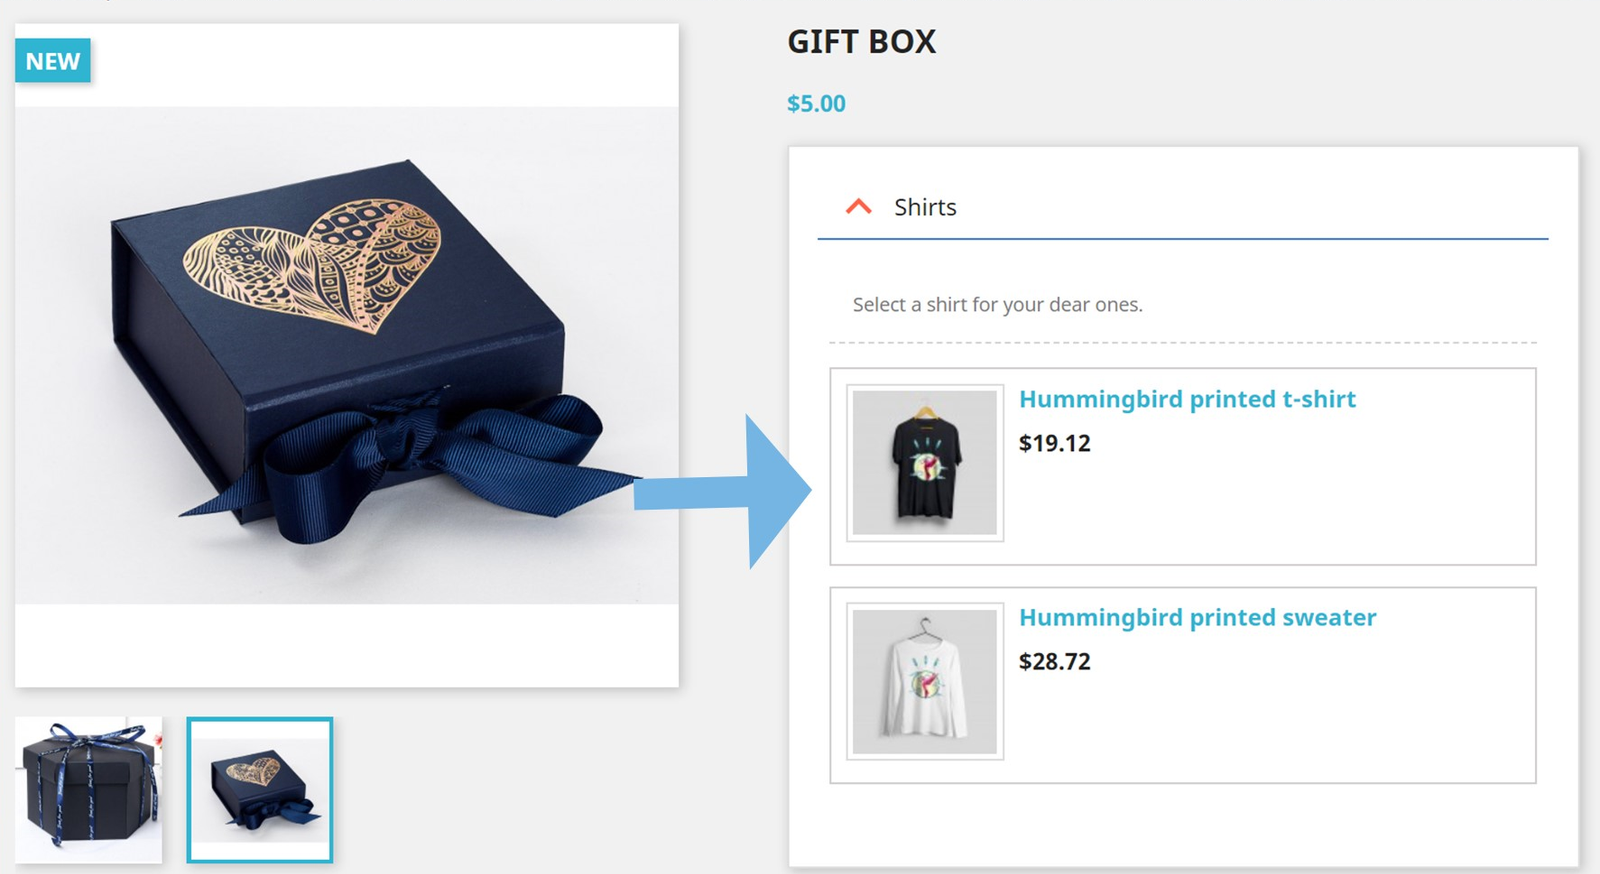The width and height of the screenshot is (1600, 874).
Task: Click the dashed divider below the description
Action: click(x=1182, y=342)
